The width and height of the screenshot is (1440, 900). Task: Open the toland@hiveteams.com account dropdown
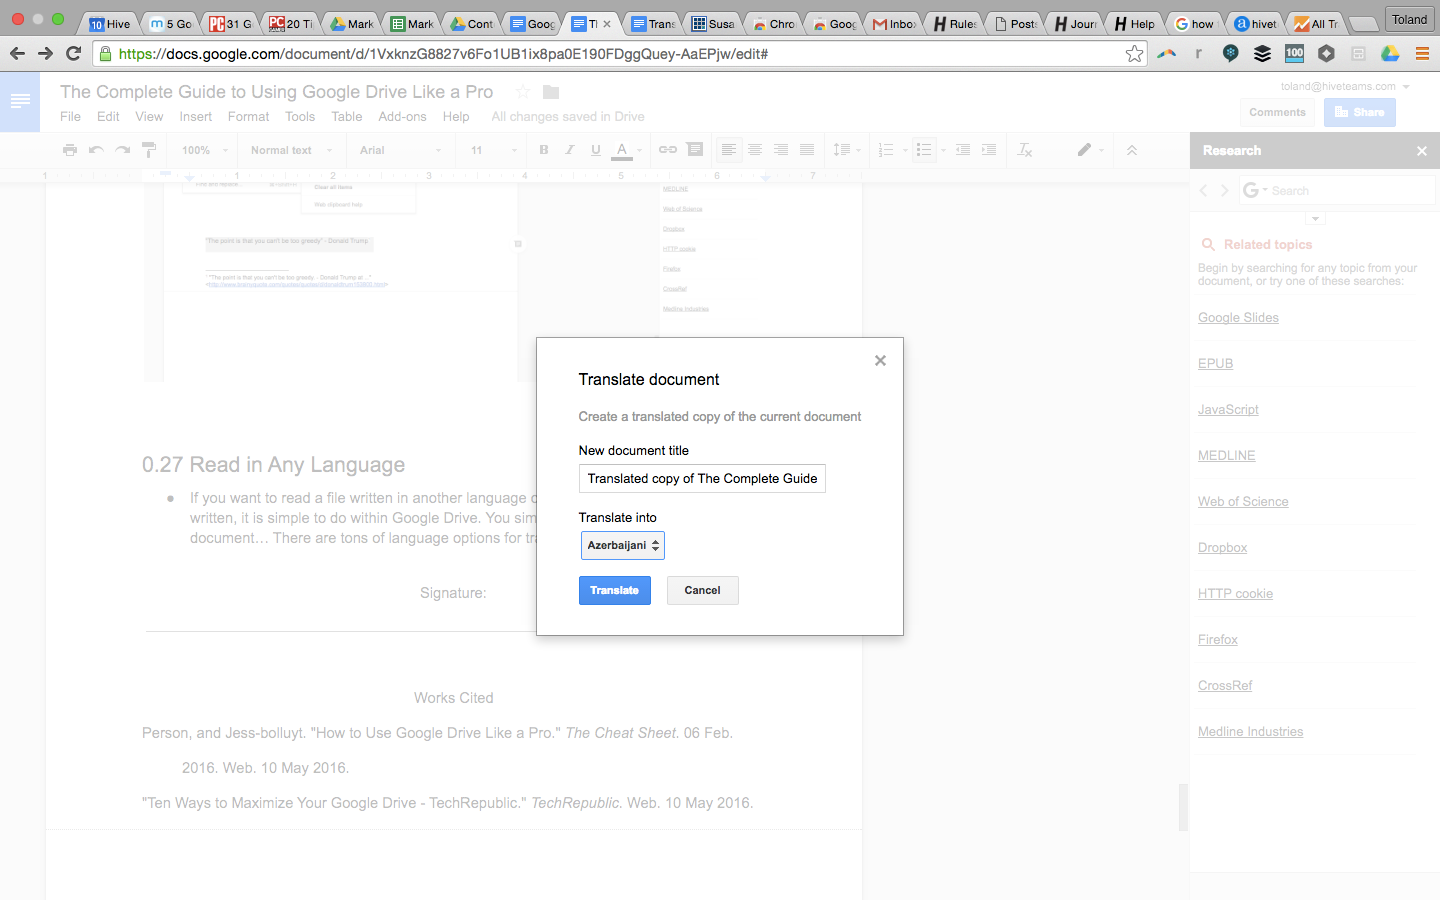point(1345,86)
